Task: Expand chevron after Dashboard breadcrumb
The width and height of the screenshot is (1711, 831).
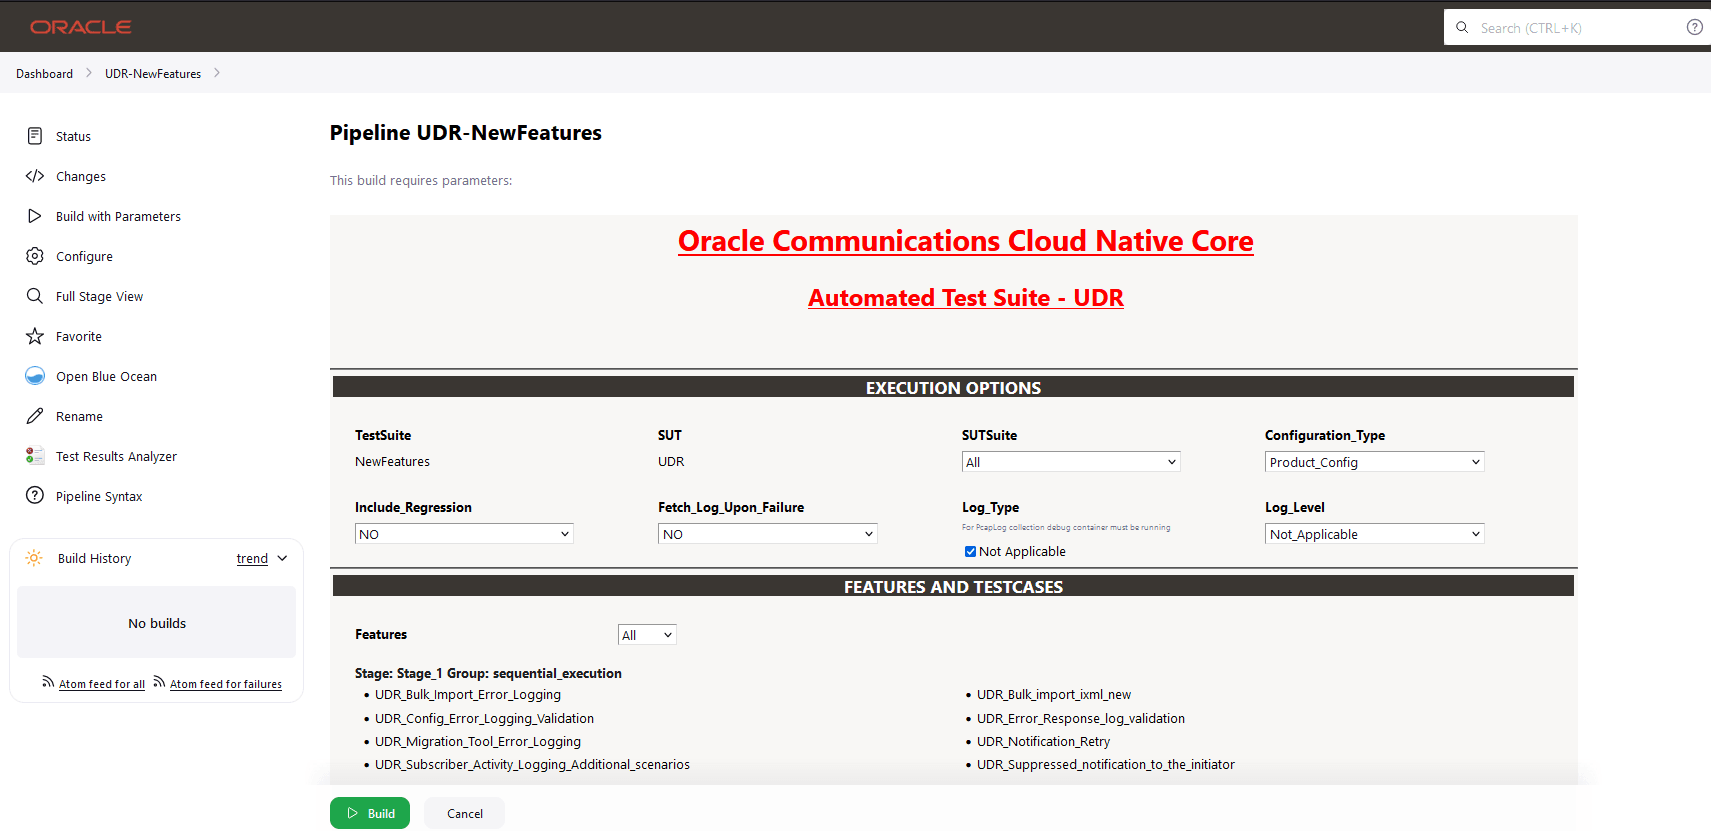Action: pyautogui.click(x=88, y=73)
